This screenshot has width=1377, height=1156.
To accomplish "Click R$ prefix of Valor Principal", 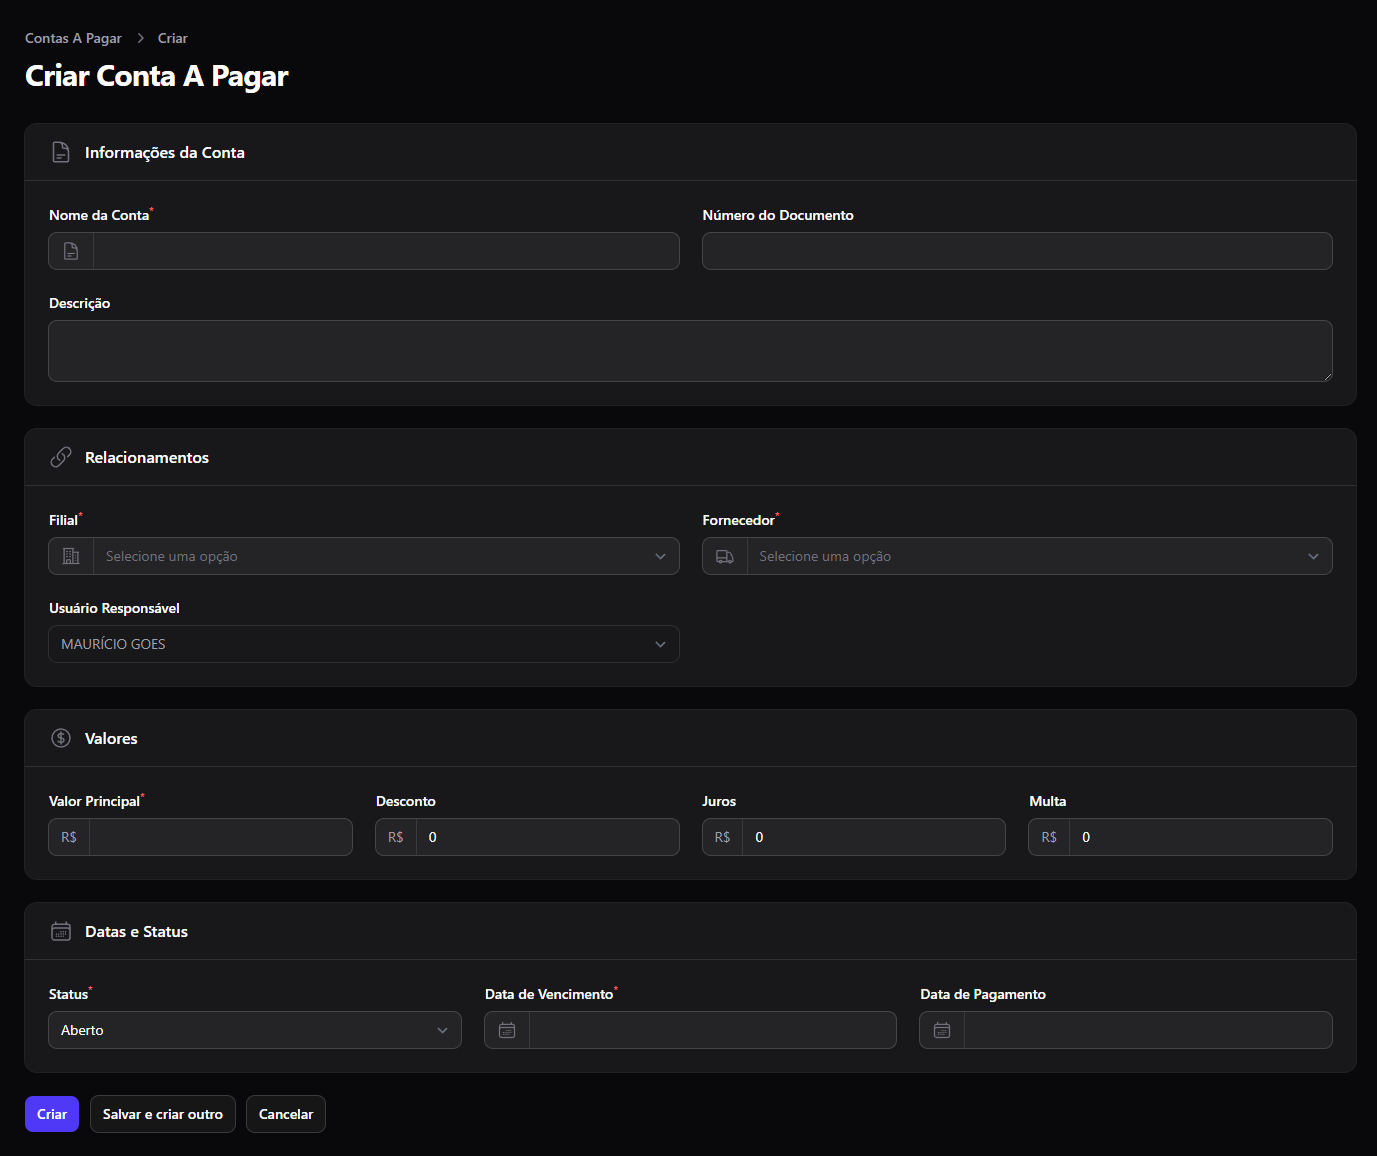I will click(x=69, y=837).
